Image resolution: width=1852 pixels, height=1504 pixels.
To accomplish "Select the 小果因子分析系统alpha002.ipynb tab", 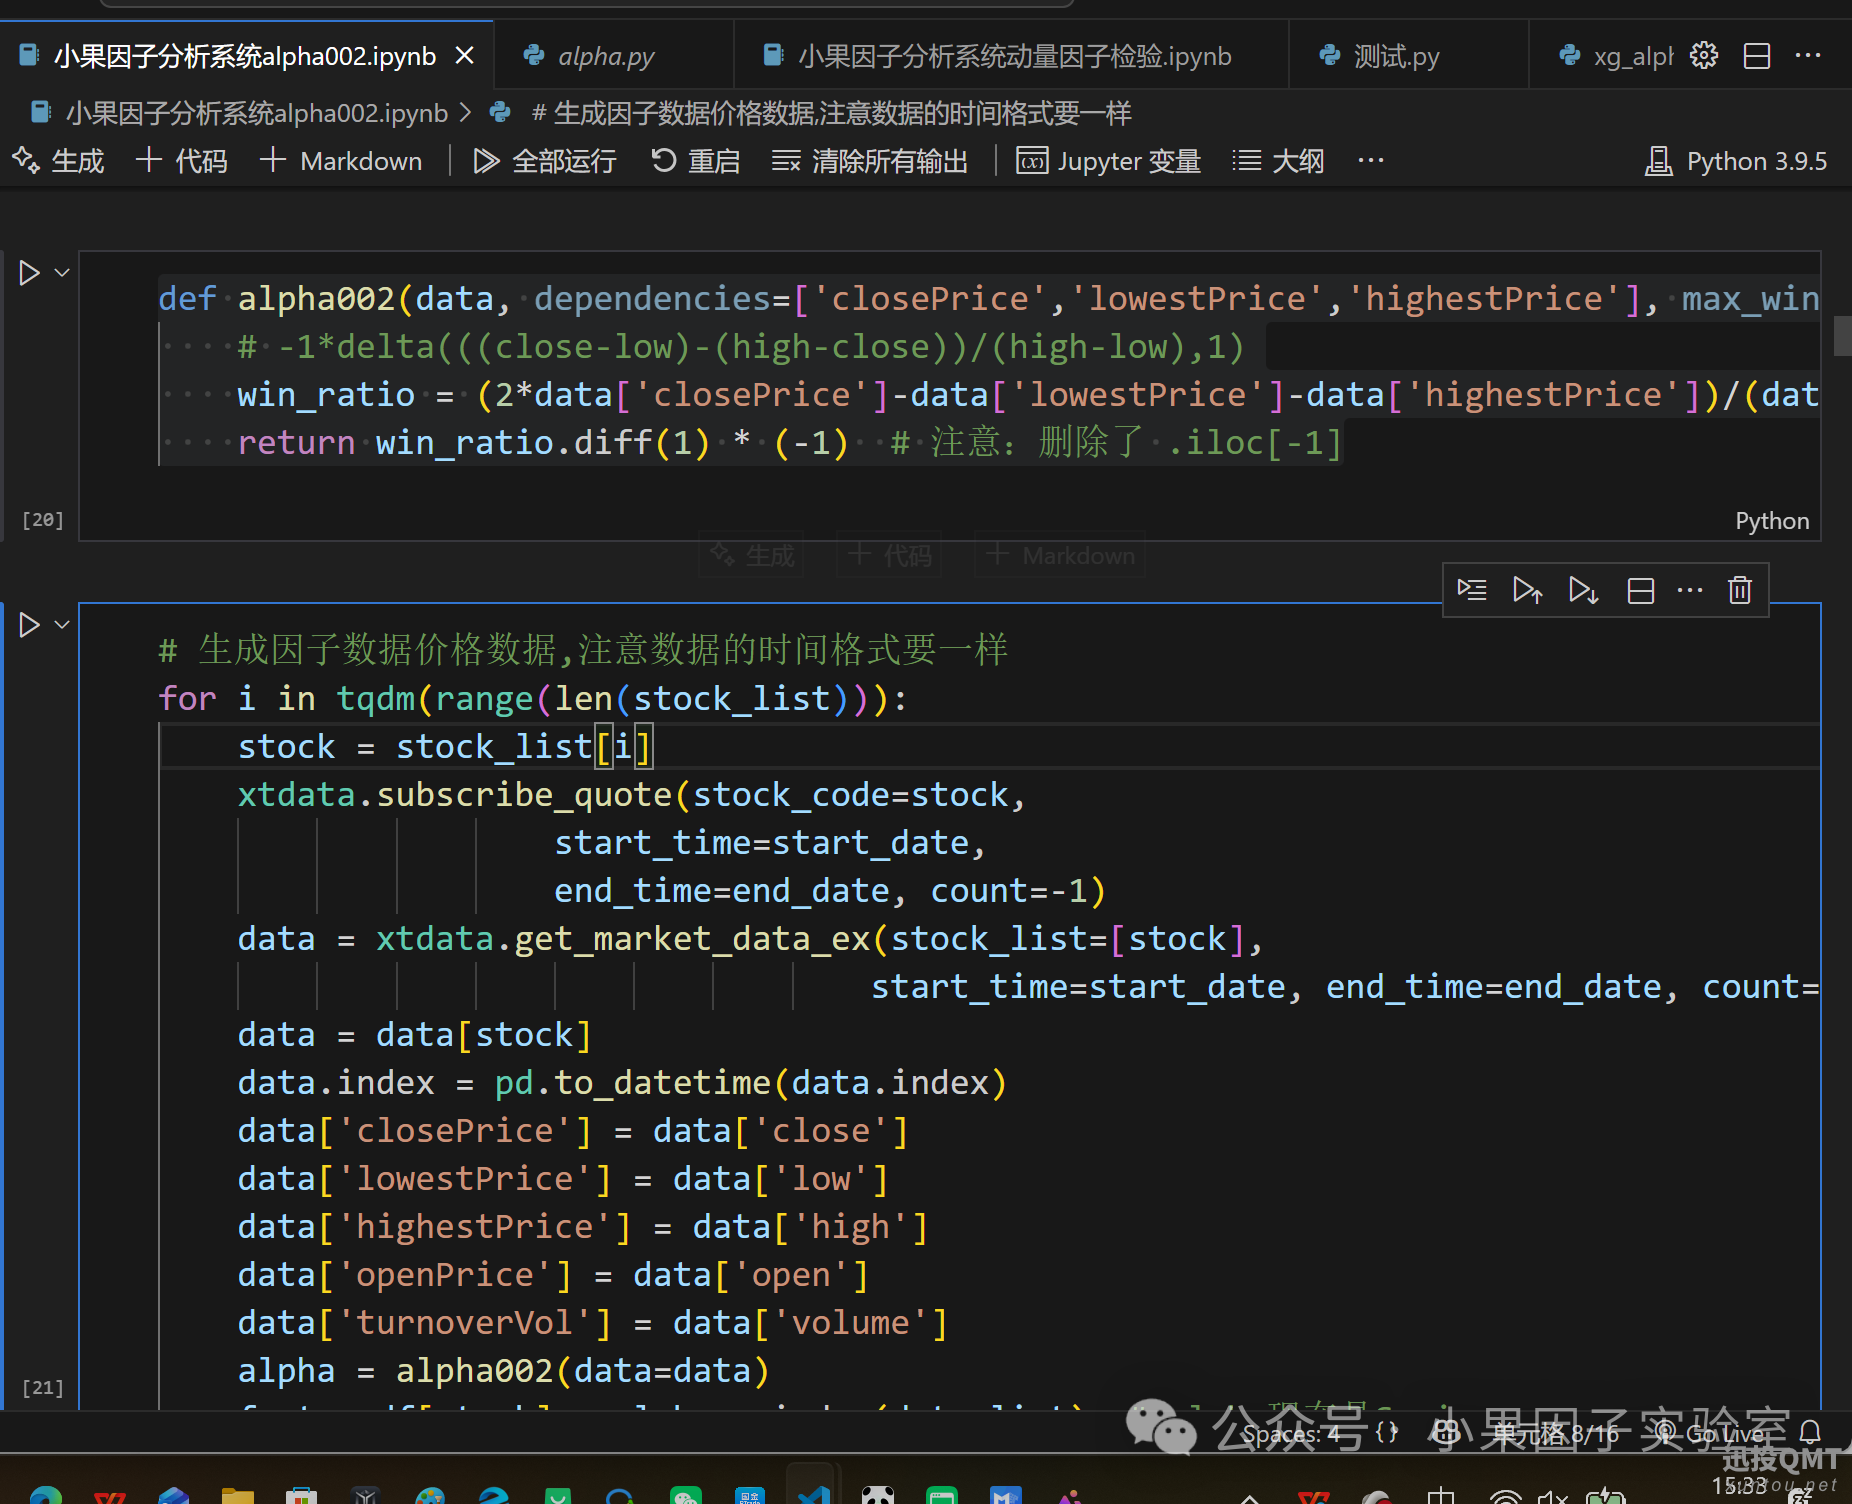I will (245, 56).
